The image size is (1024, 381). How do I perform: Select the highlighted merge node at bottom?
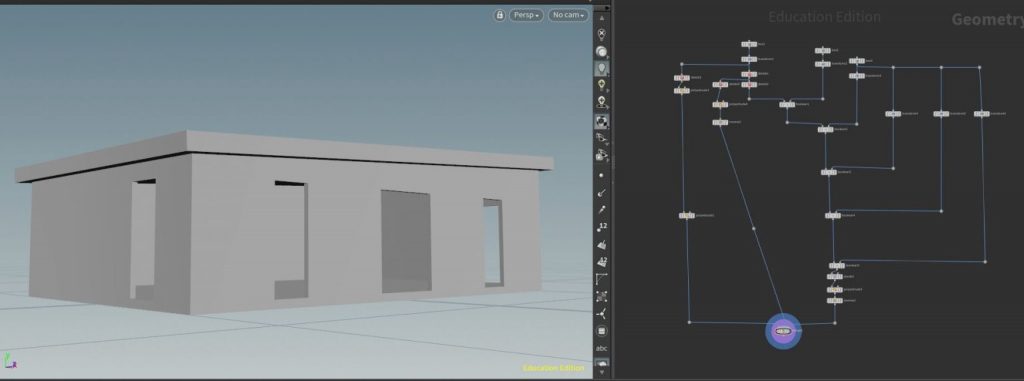(783, 331)
